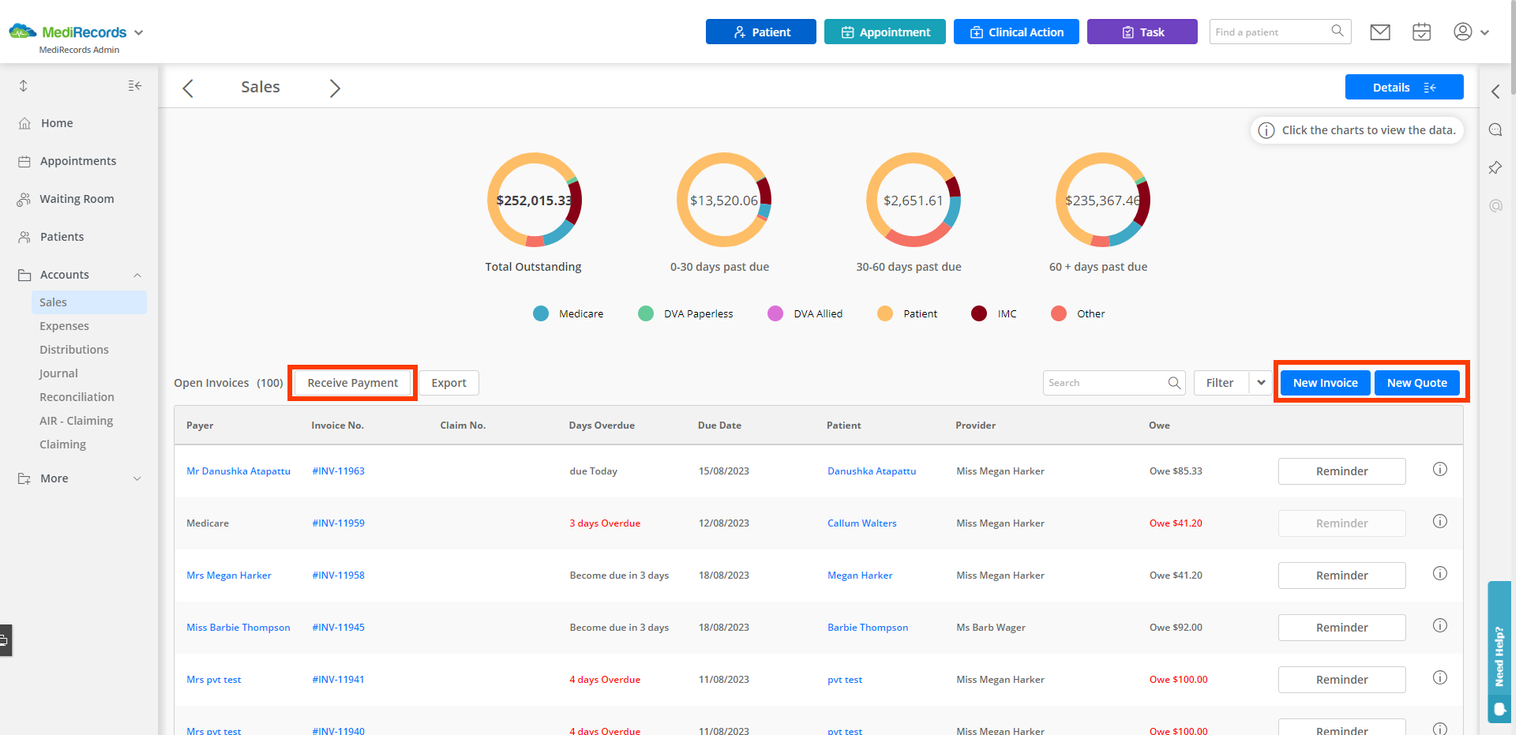Open Expenses in the Accounts submenu
Viewport: 1516px width, 735px height.
pos(64,326)
